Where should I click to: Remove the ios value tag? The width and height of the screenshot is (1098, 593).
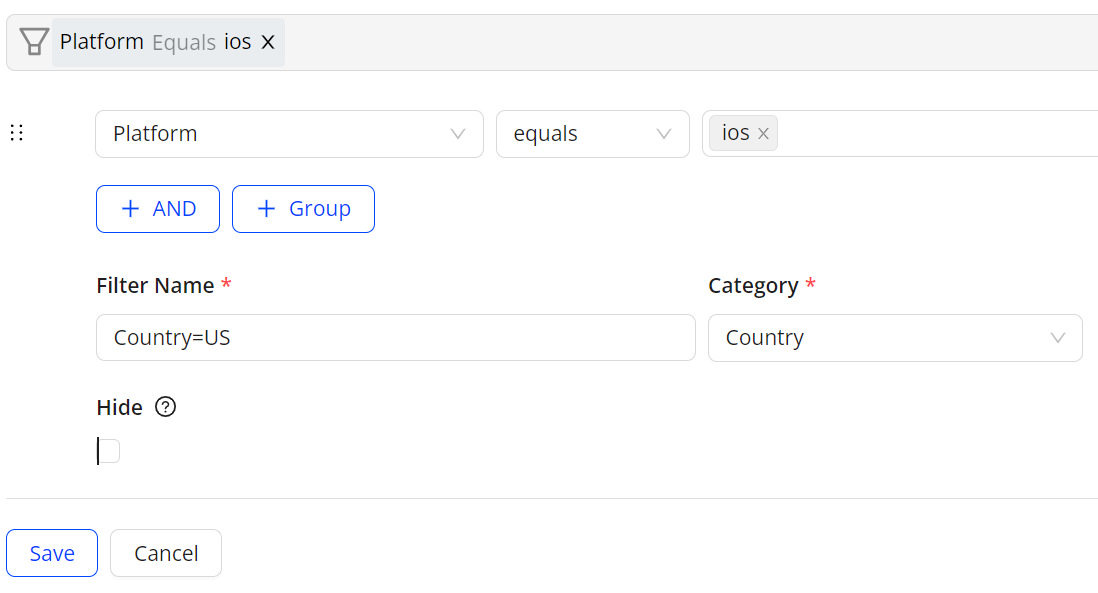point(763,134)
